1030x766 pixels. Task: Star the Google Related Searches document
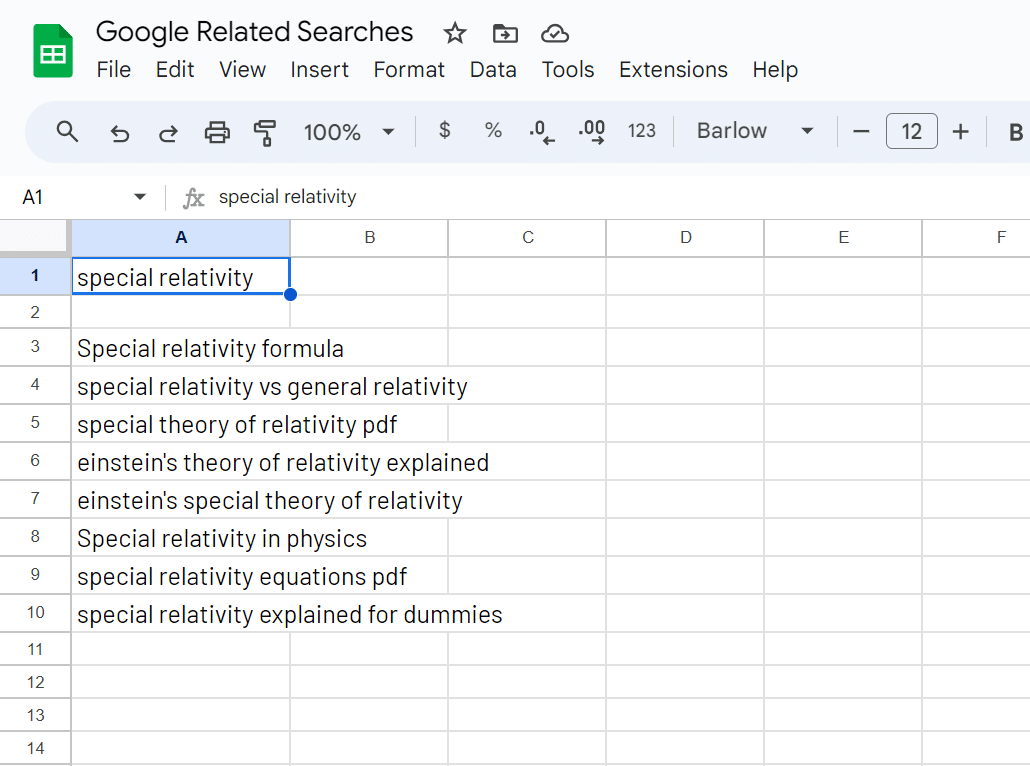(x=455, y=33)
